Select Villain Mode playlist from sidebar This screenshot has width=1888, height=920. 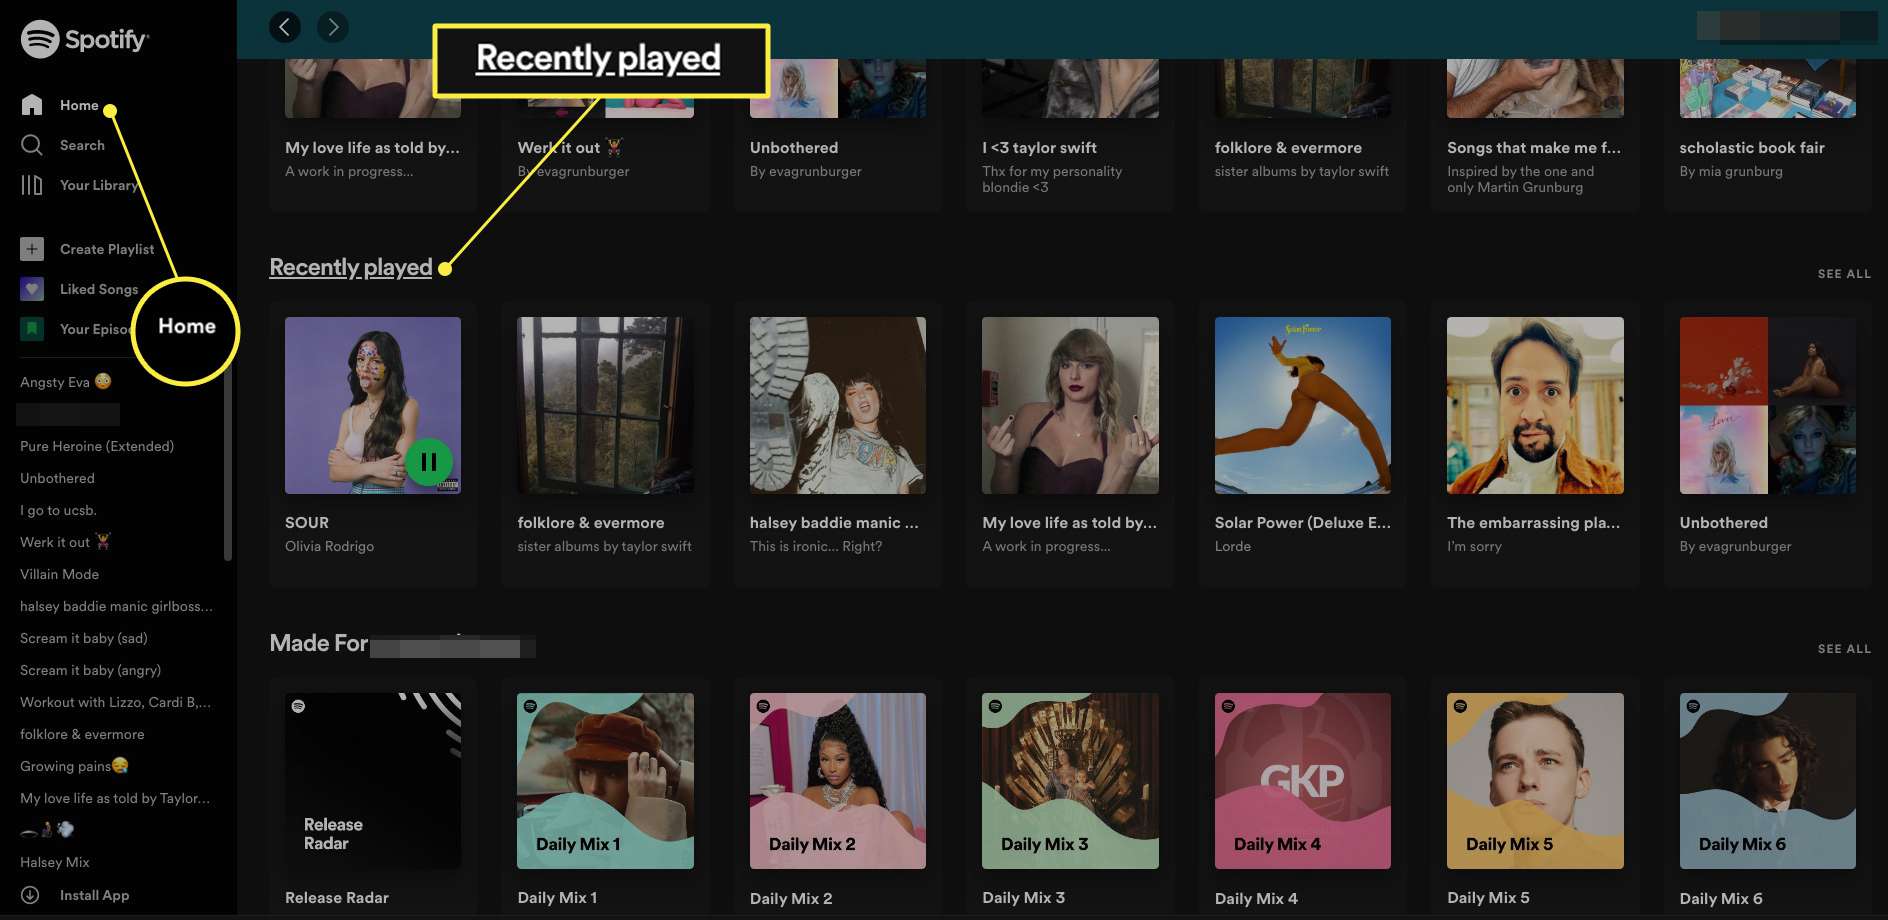60,574
